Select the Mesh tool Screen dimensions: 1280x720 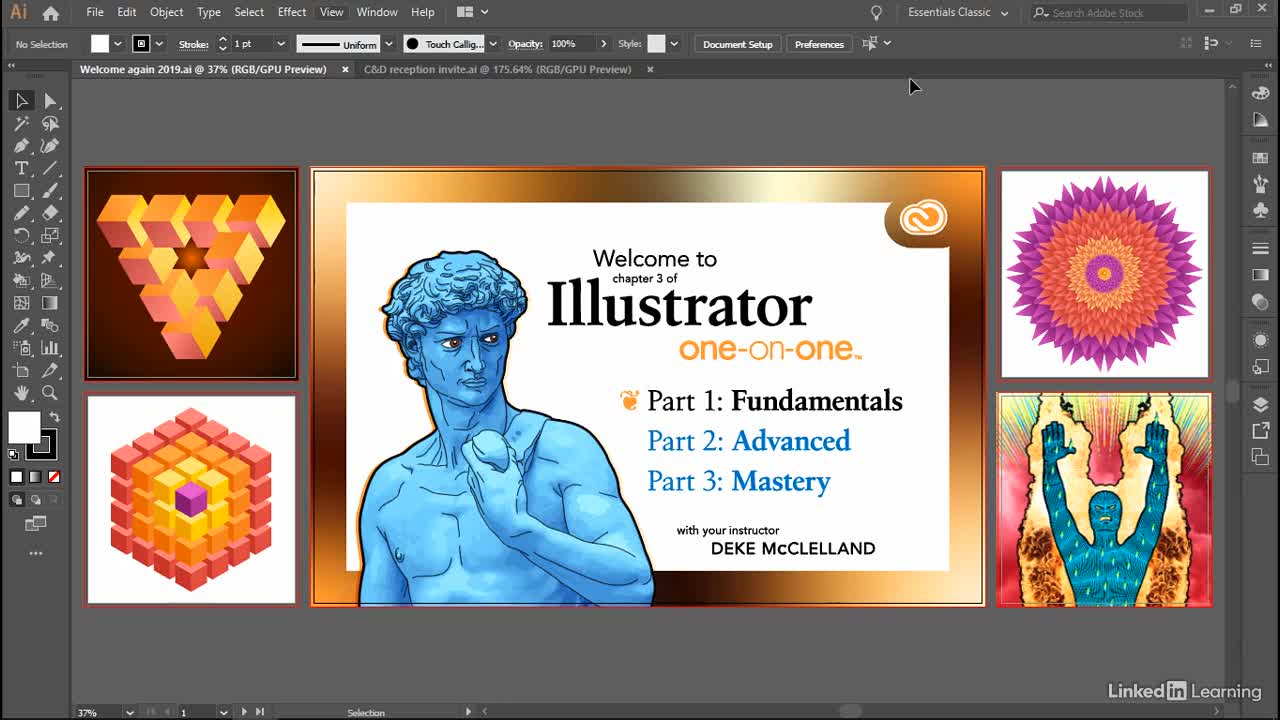pos(21,303)
